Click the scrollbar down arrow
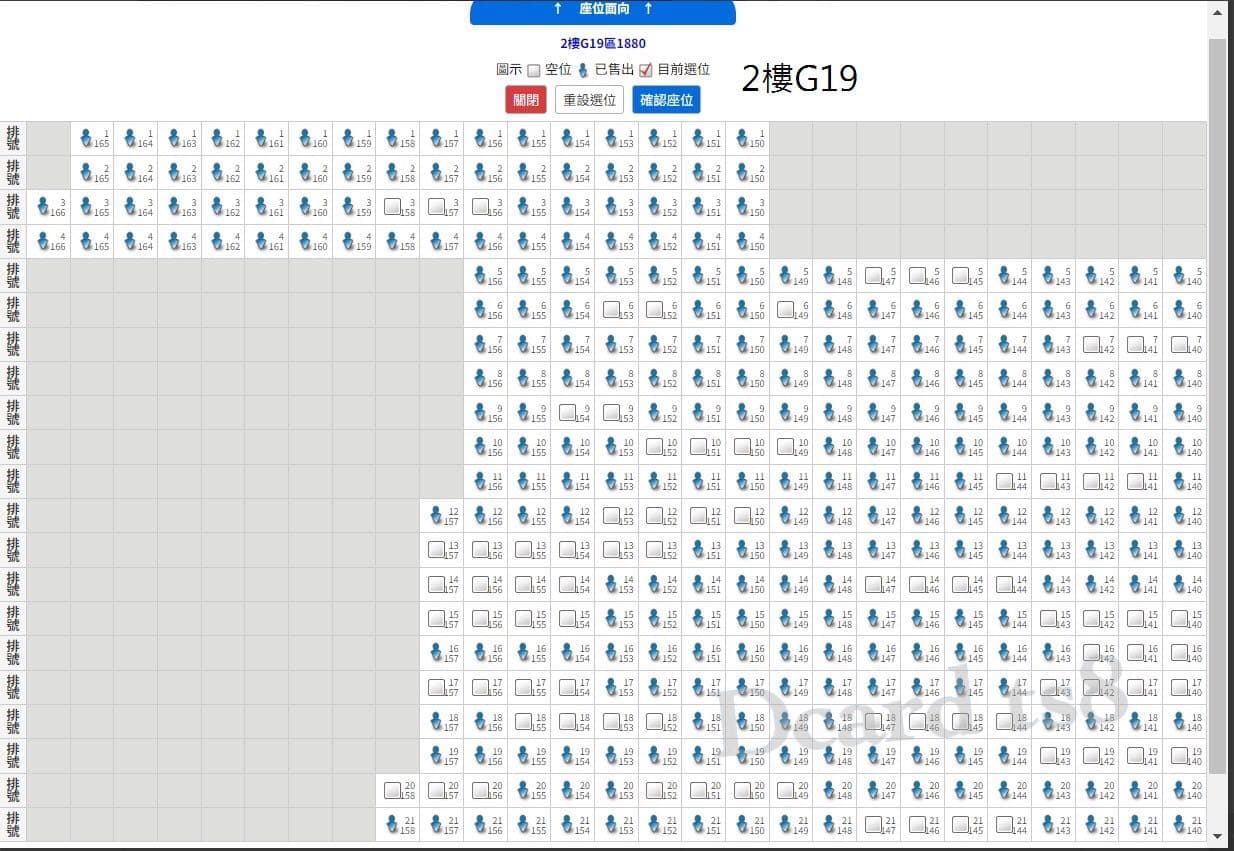This screenshot has width=1234, height=851. coord(1217,836)
